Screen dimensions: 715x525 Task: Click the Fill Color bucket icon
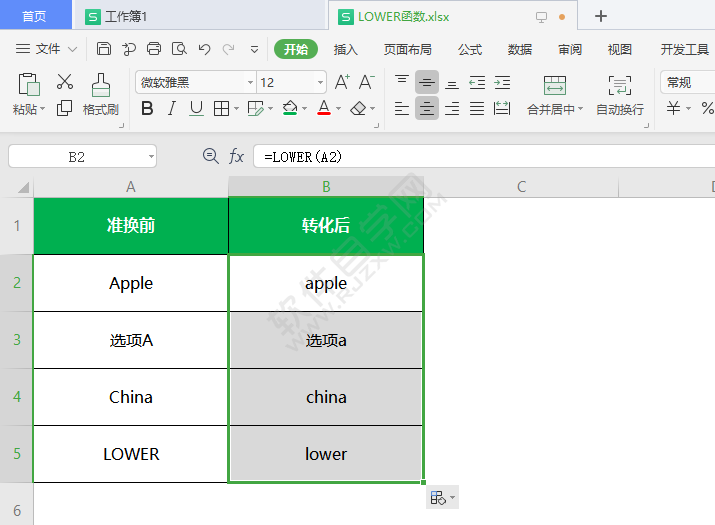pos(290,109)
